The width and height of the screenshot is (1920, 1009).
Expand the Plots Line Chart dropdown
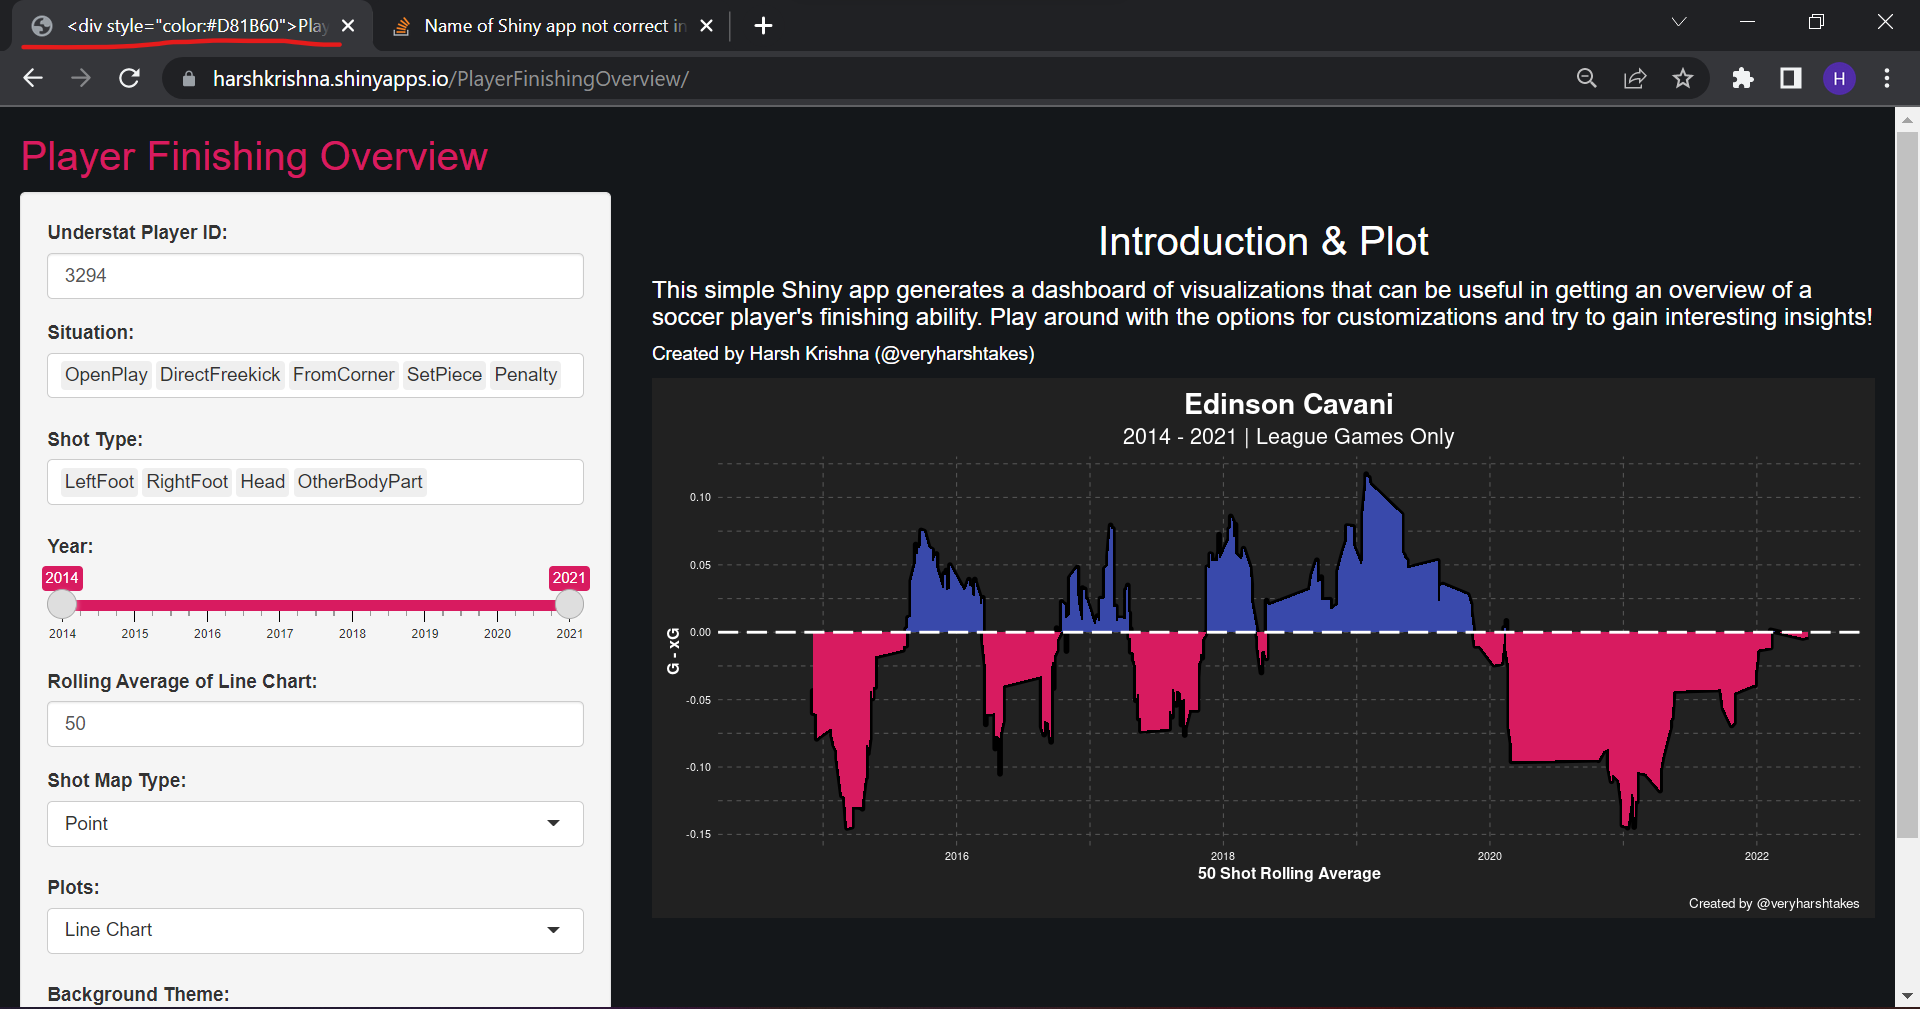315,930
